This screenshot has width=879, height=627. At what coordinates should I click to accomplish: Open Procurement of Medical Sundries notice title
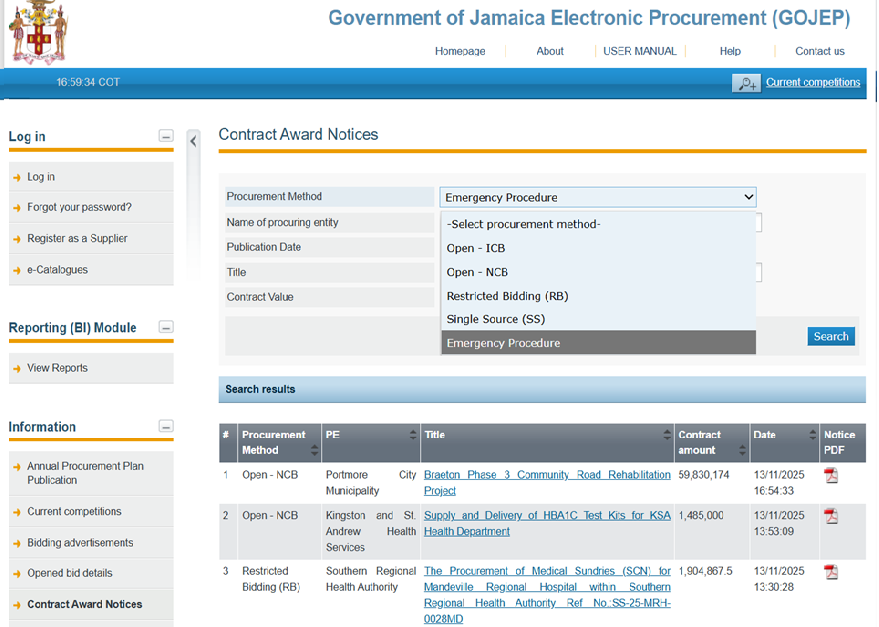547,594
